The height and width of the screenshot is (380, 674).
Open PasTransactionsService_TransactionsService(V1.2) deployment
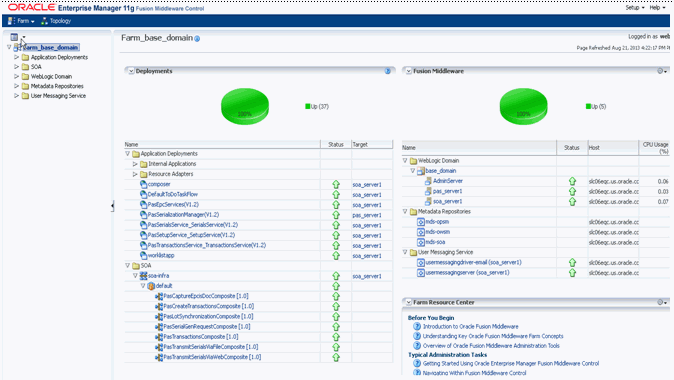207,245
